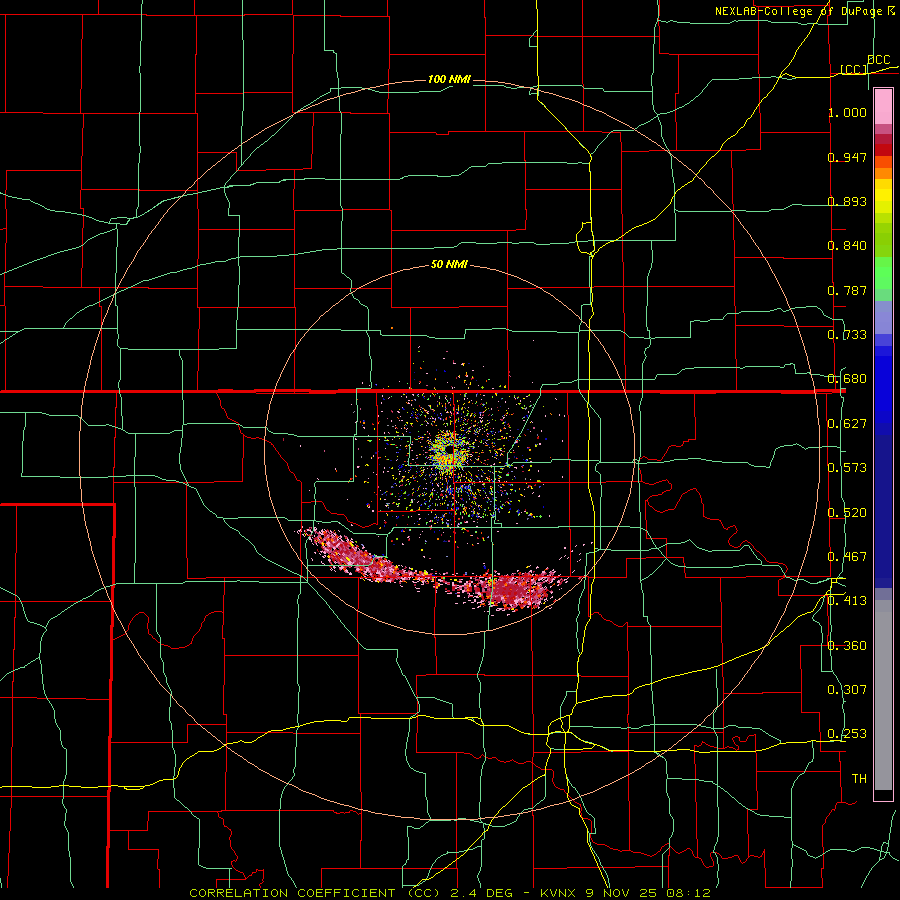Pick the gray lower section of color bar

coord(883,695)
